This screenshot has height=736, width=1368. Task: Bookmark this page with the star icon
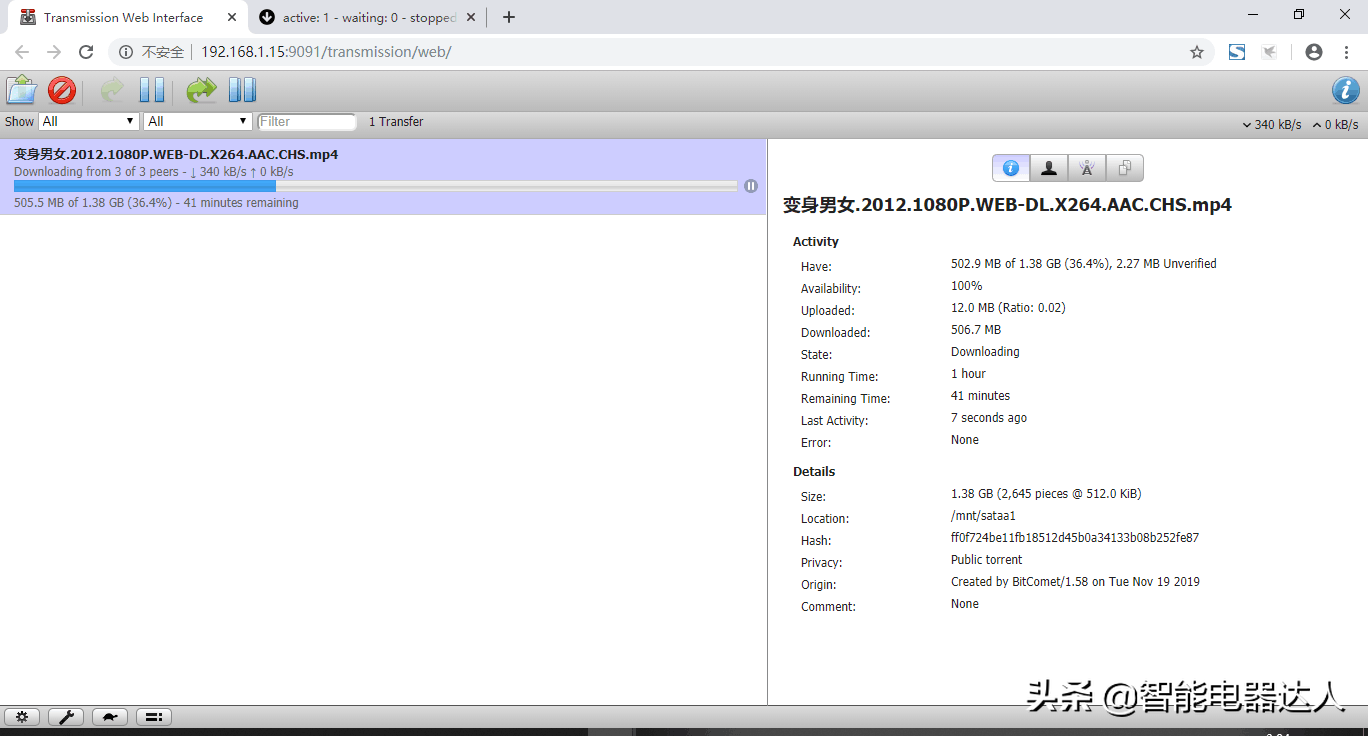point(1196,52)
